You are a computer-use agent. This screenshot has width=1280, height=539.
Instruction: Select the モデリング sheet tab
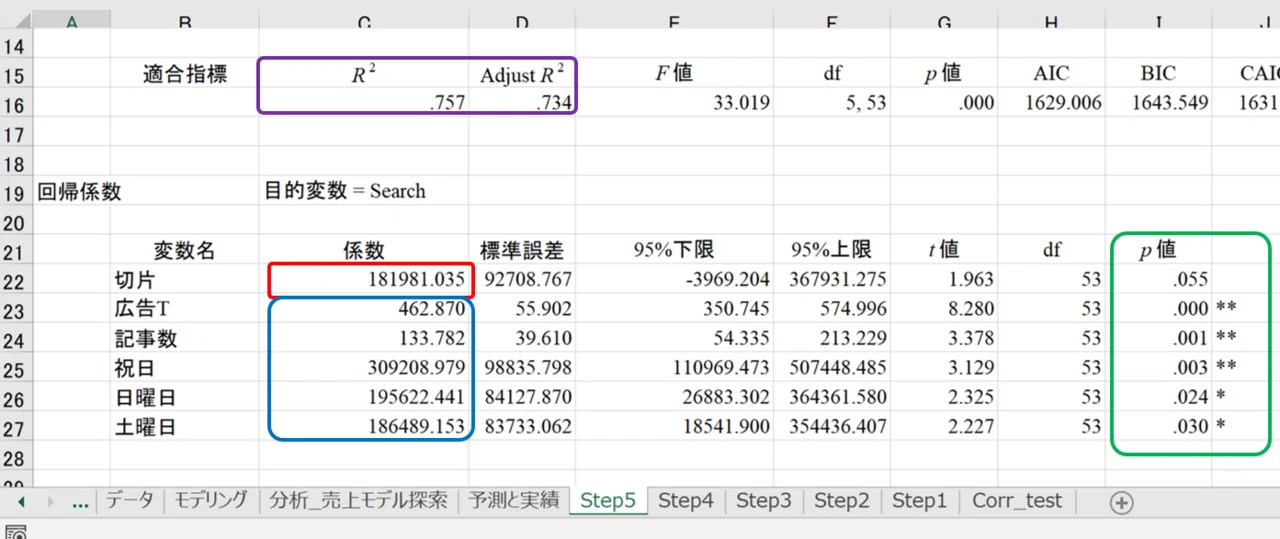click(x=210, y=501)
